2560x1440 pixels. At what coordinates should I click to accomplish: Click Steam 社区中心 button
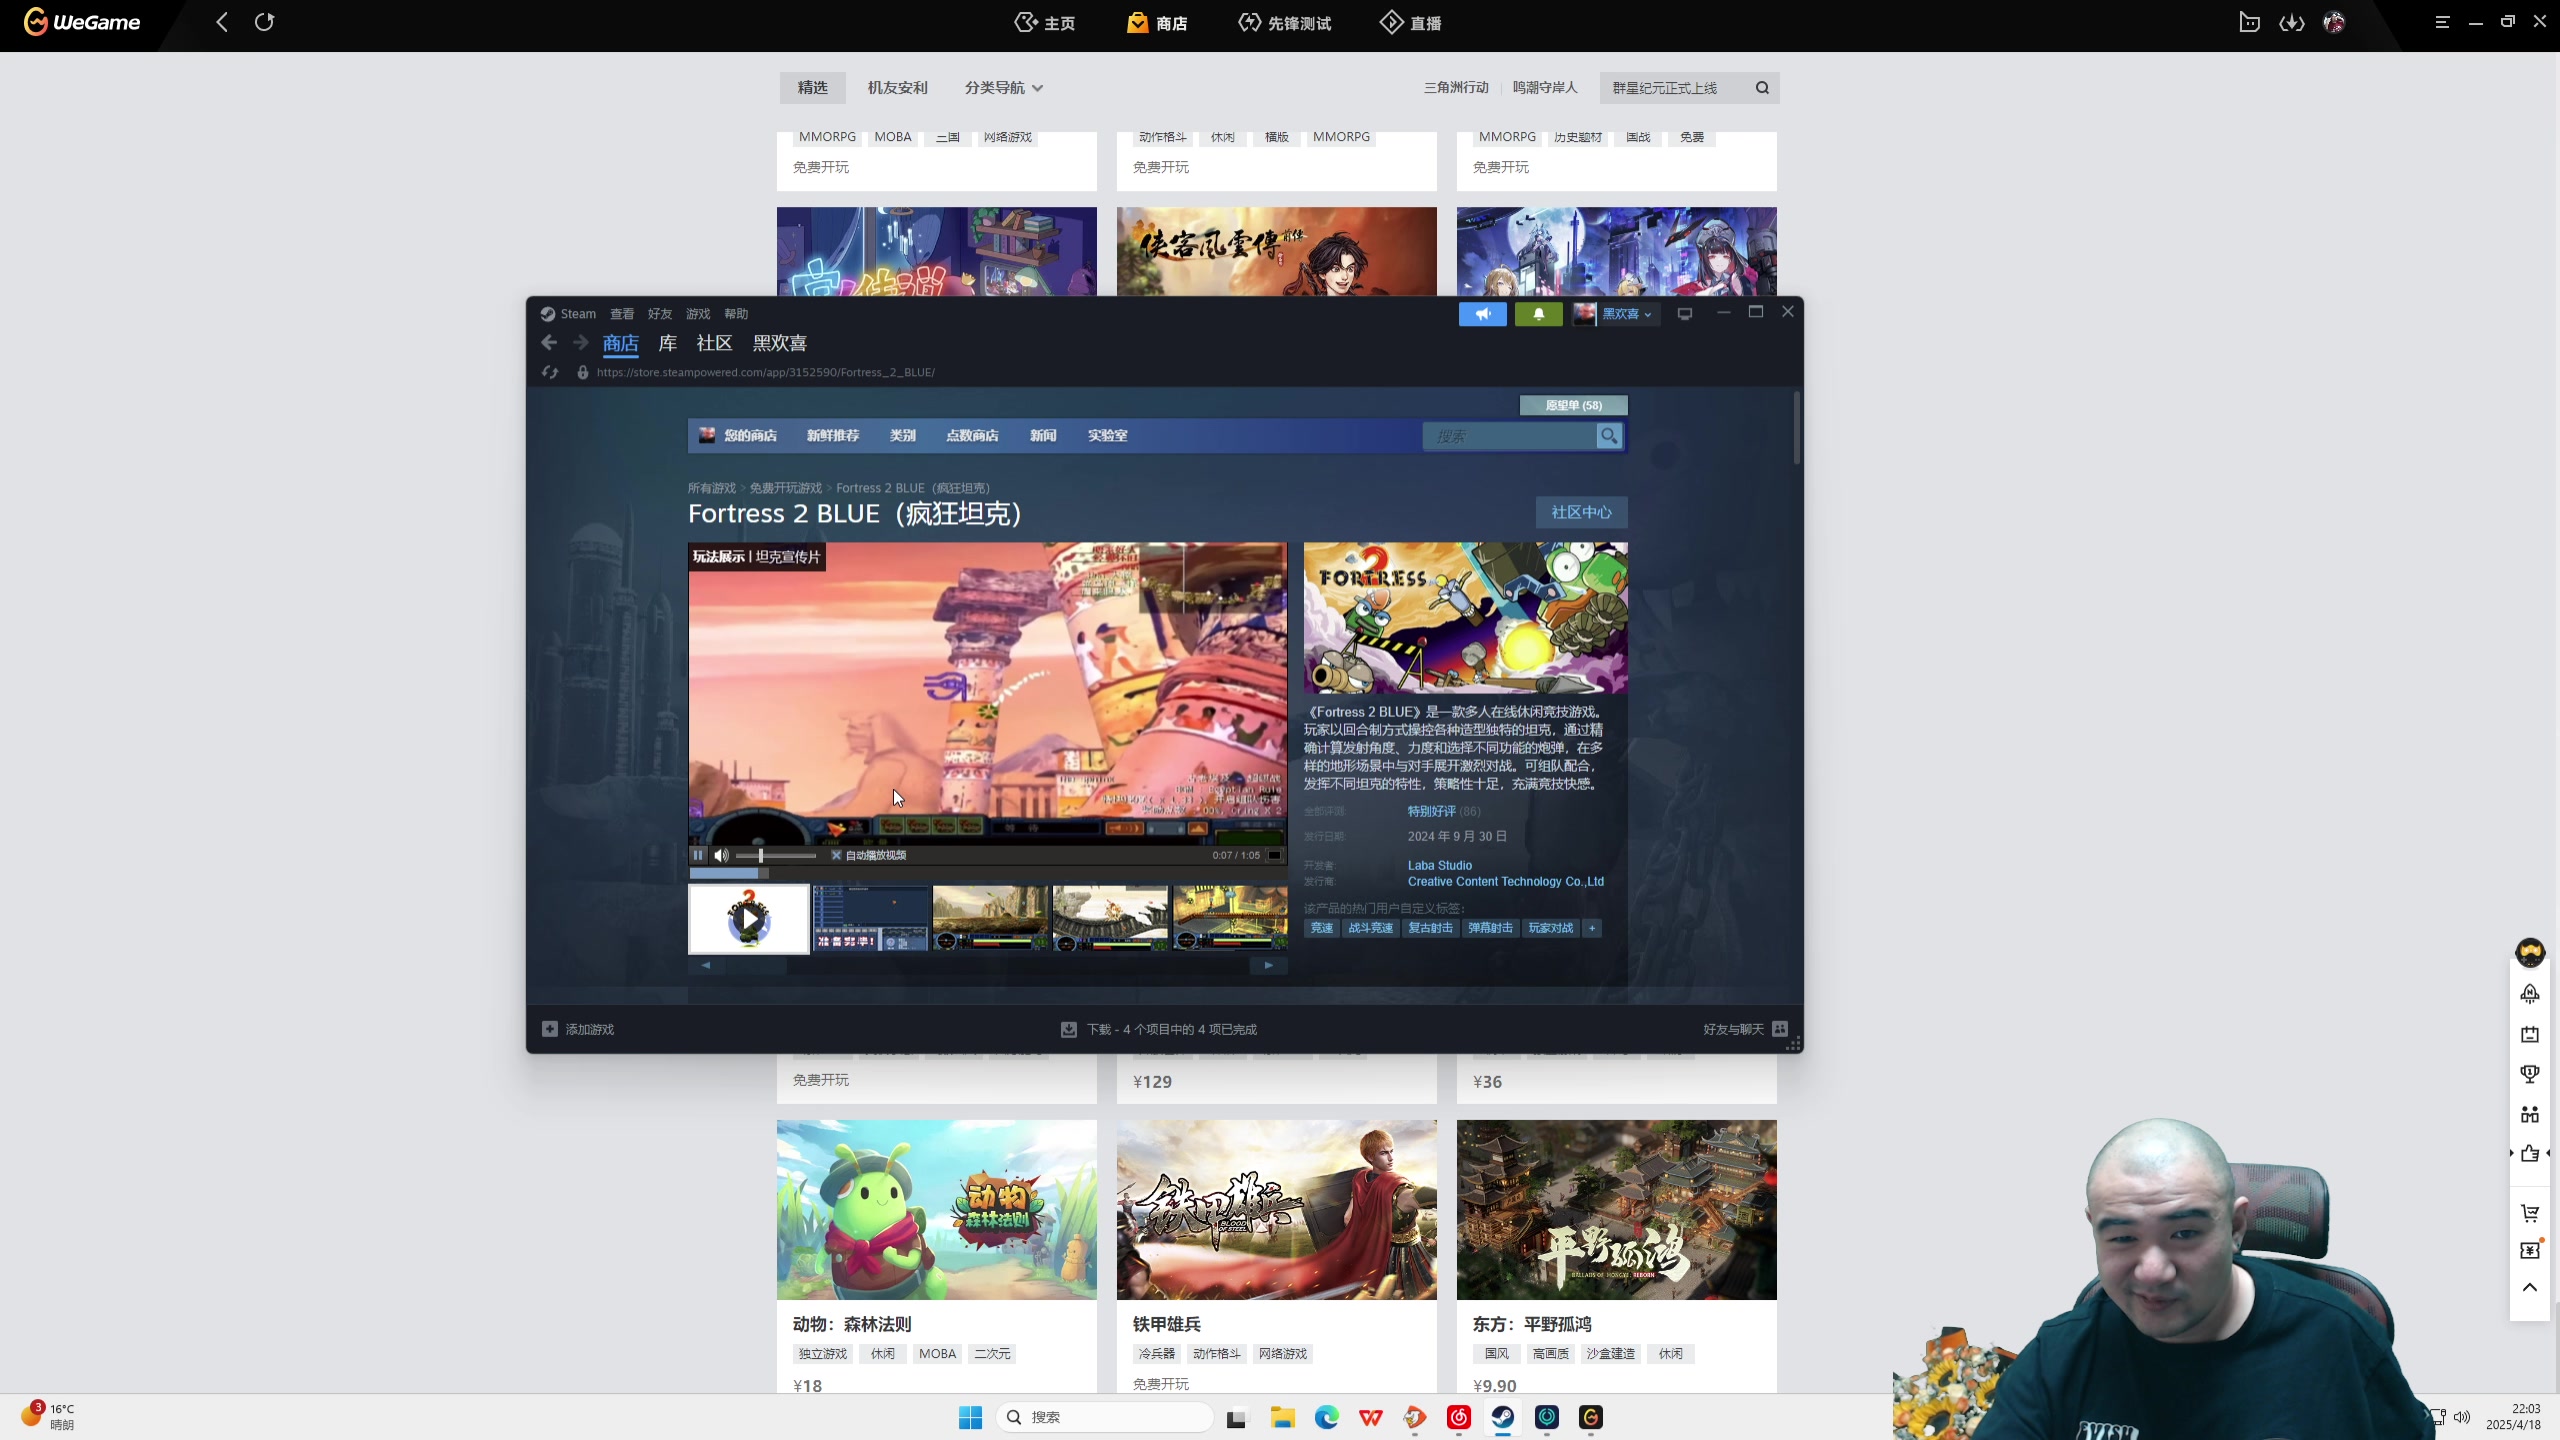point(1581,512)
